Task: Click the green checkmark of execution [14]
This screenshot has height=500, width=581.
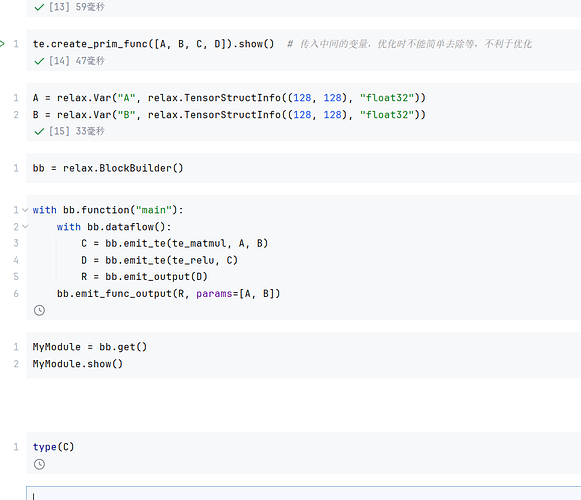Action: coord(39,61)
